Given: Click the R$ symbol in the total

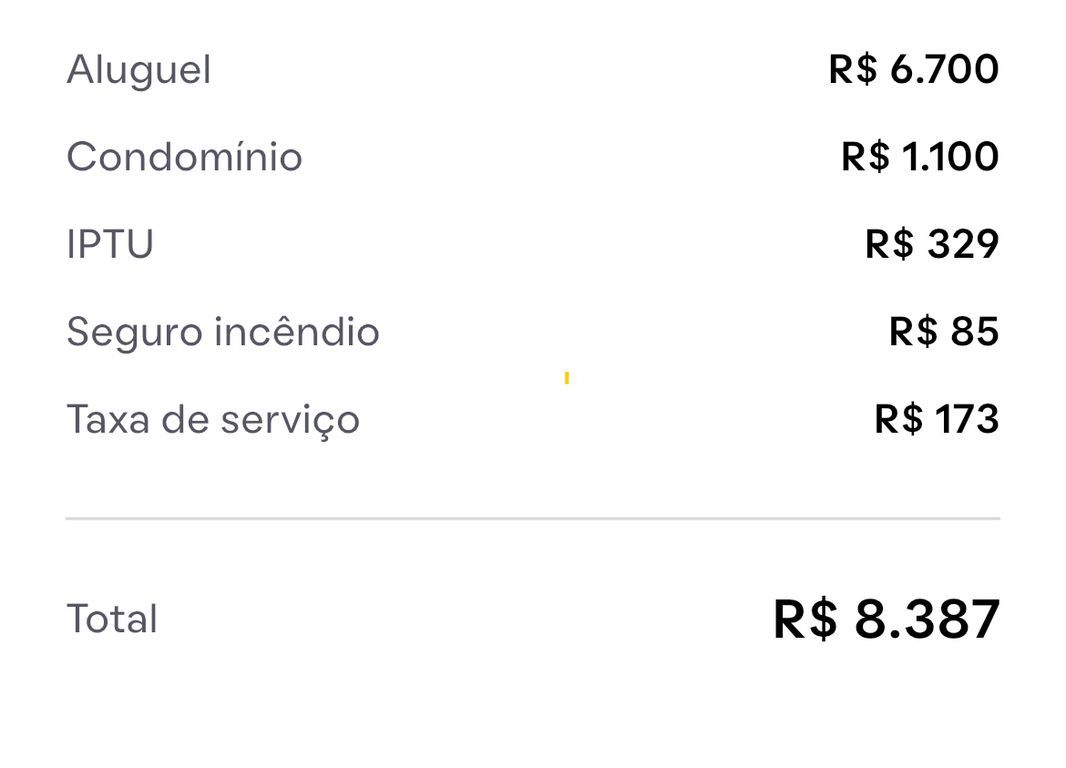Looking at the screenshot, I should (x=805, y=619).
